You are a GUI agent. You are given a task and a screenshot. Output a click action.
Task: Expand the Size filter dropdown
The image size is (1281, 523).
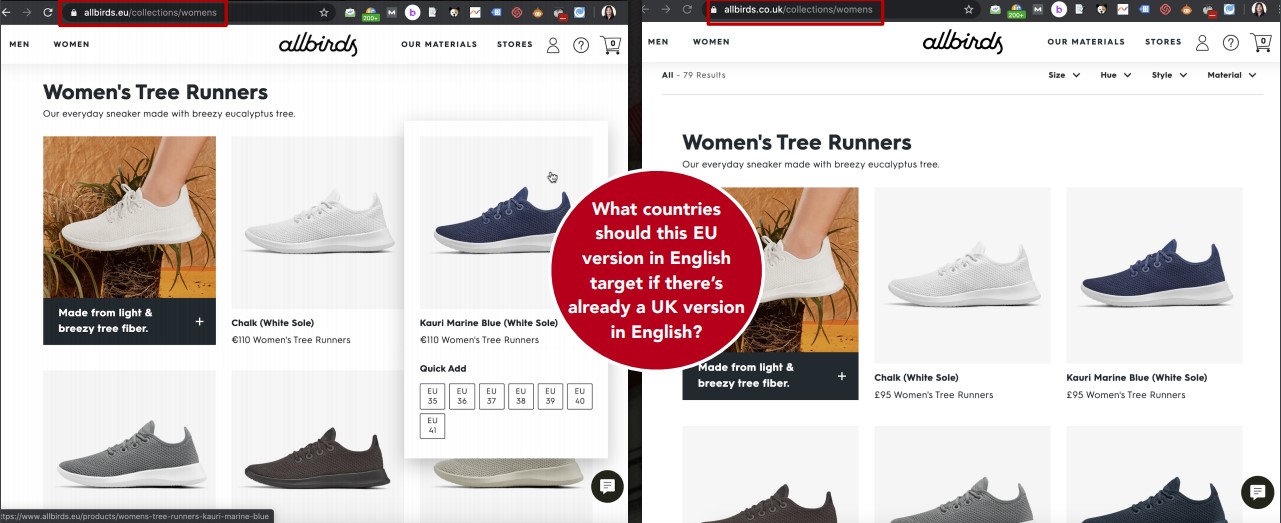click(x=1064, y=75)
